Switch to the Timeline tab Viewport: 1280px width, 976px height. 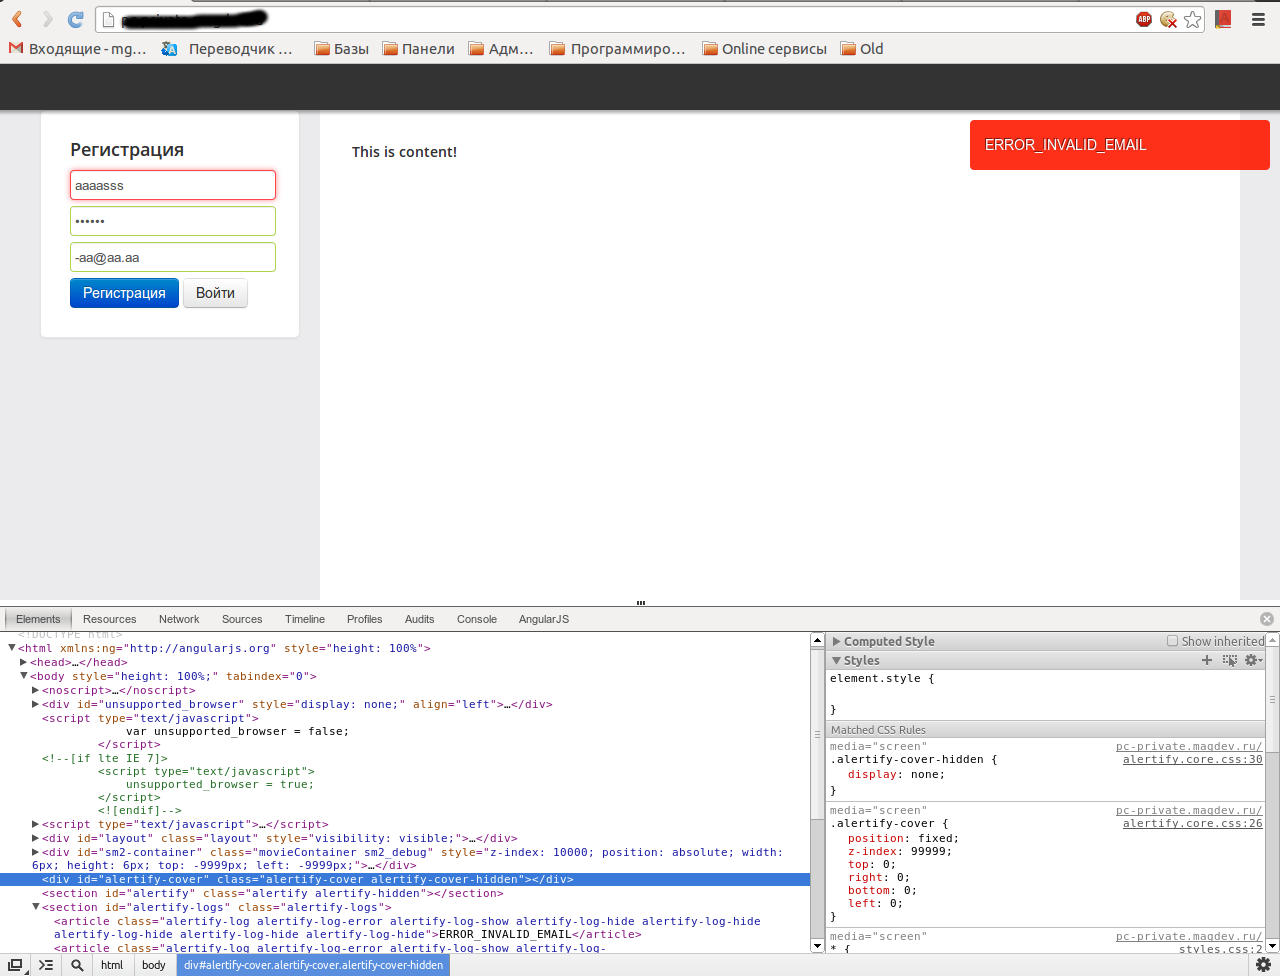pos(305,619)
